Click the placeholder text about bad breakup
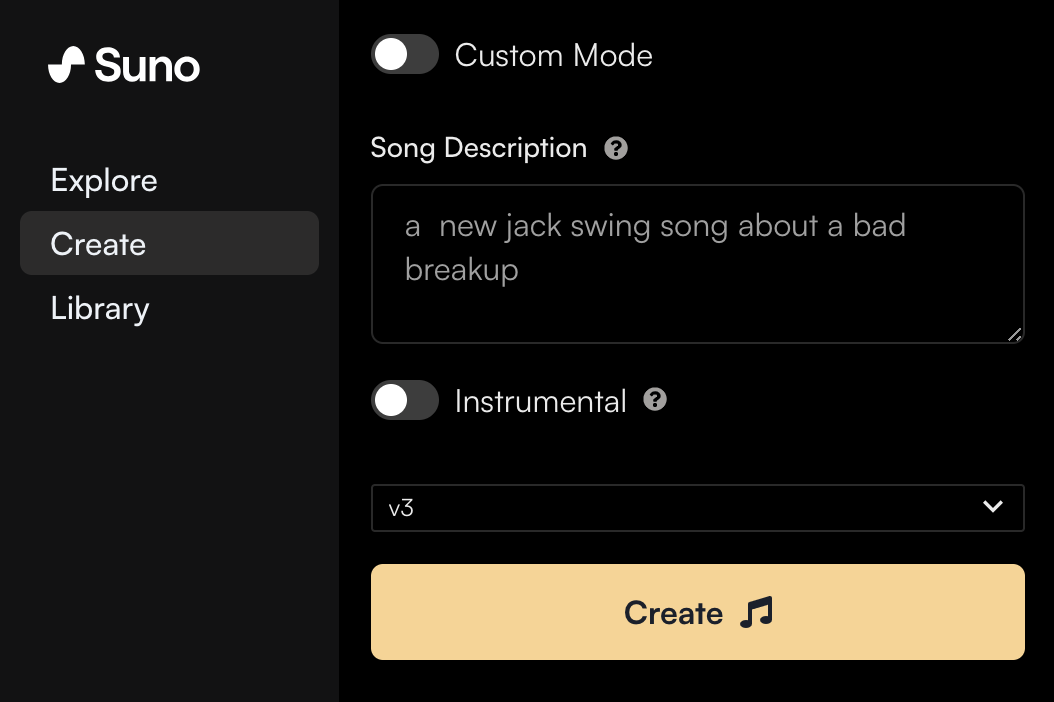Image resolution: width=1054 pixels, height=702 pixels. pyautogui.click(x=655, y=248)
